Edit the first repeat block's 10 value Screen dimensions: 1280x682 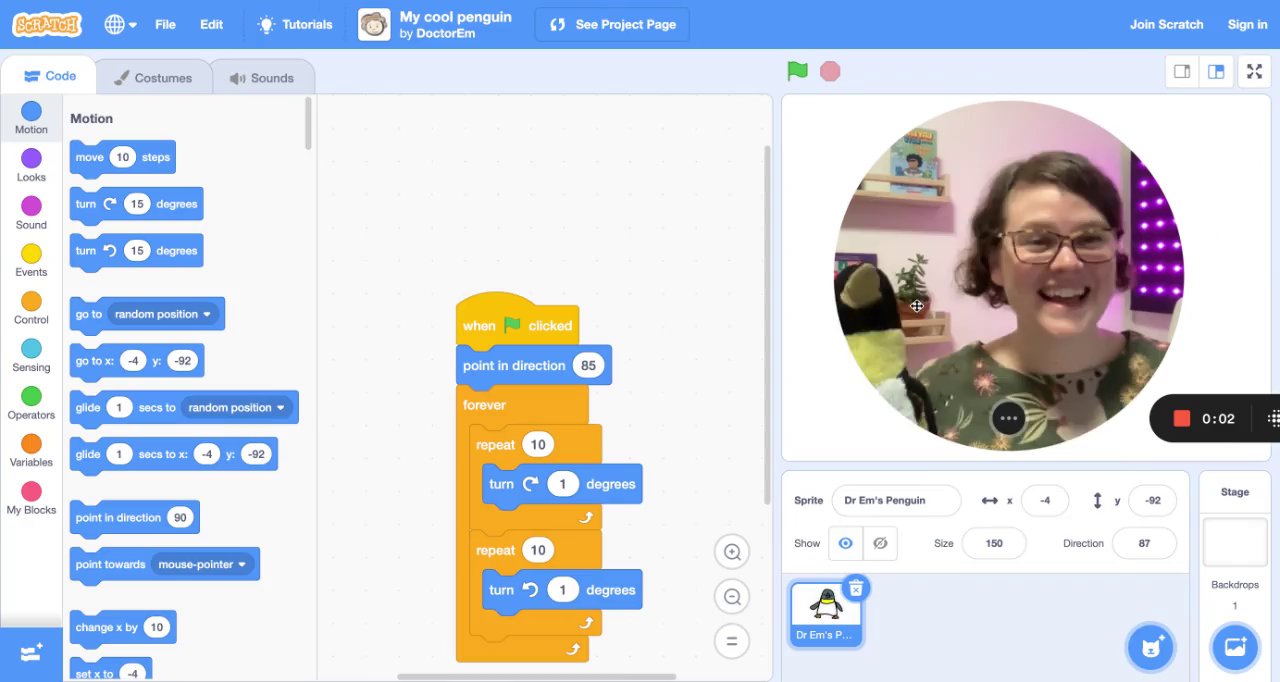pyautogui.click(x=538, y=445)
